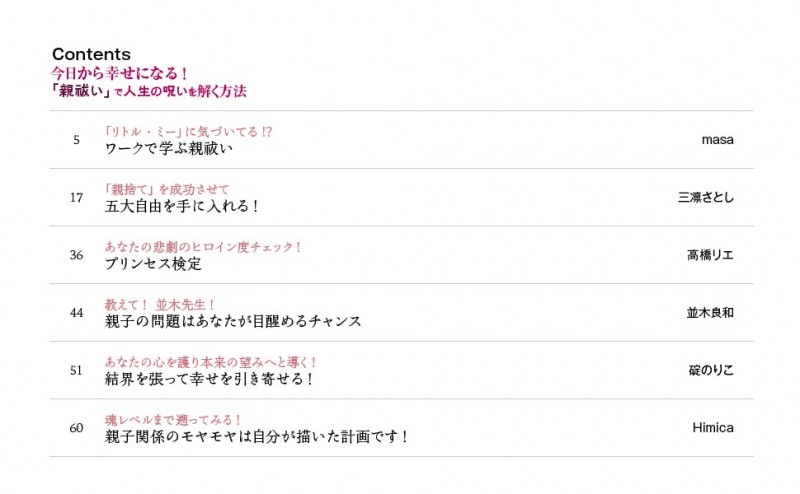Click the subtitle 「親祓い」で人生の呪いを解く方法

coord(148,91)
